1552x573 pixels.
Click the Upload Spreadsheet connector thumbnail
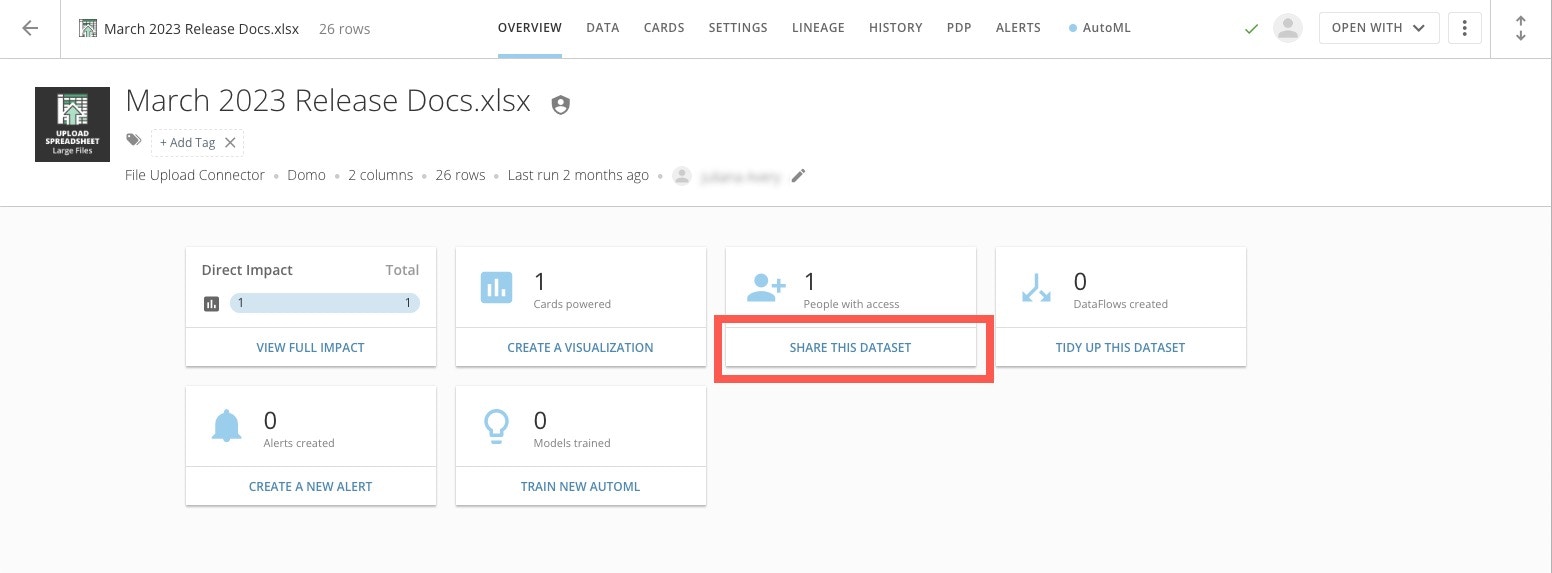72,124
